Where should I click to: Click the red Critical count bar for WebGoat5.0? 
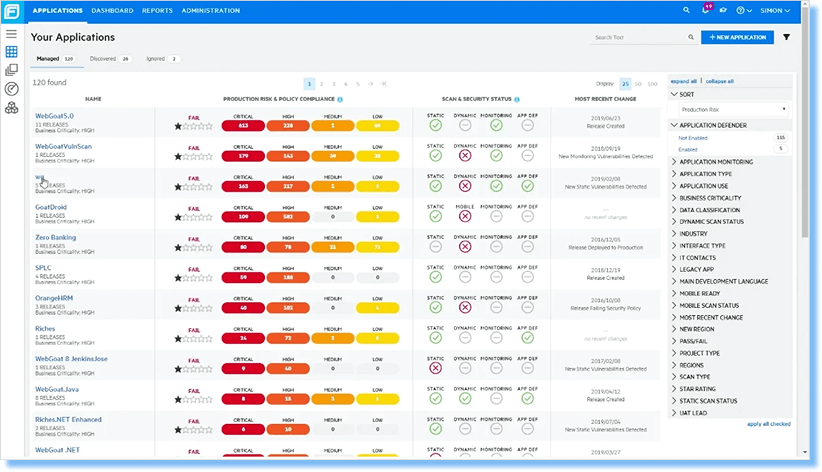[243, 126]
